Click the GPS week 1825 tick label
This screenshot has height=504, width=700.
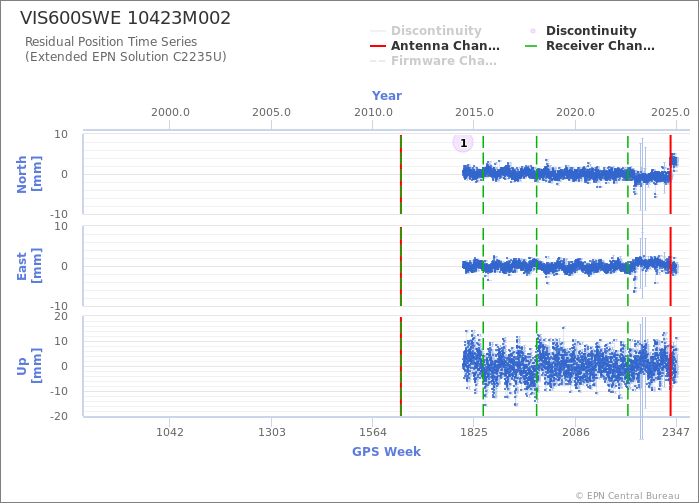tap(474, 432)
